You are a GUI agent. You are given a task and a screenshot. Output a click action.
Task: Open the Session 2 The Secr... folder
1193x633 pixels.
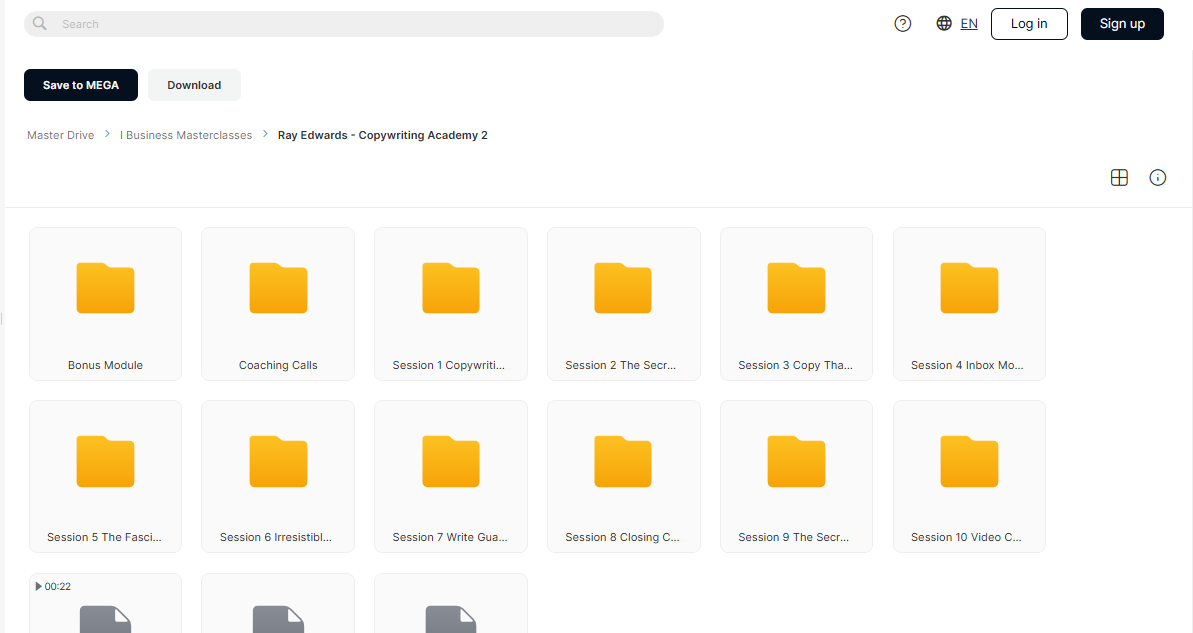(x=623, y=304)
